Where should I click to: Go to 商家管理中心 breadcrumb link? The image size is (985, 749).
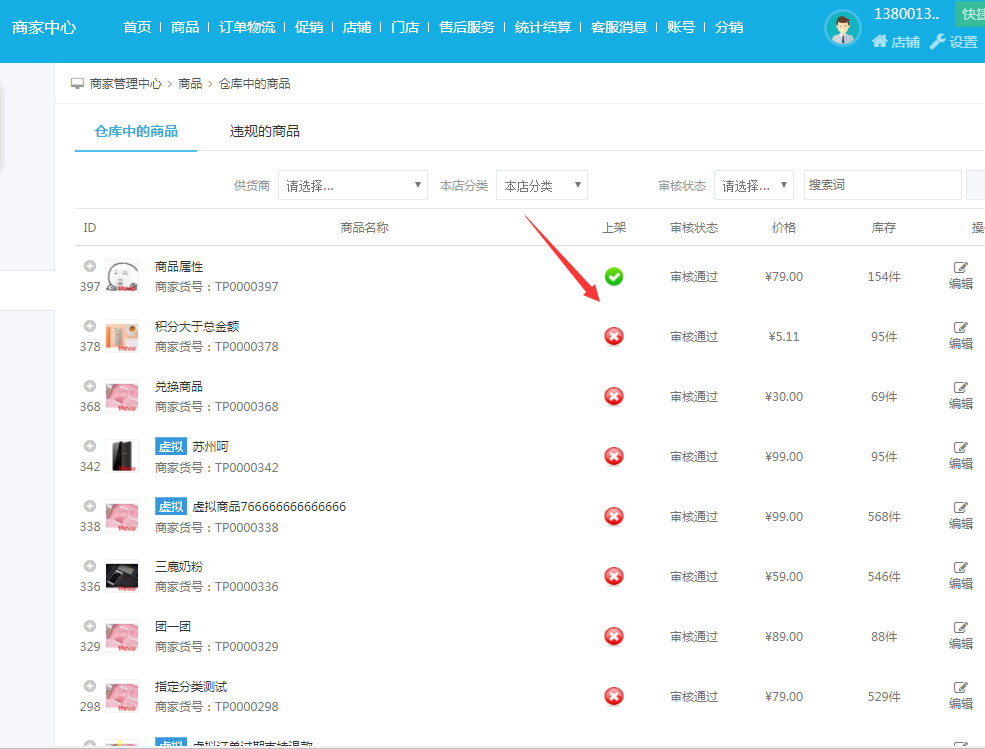[x=125, y=84]
